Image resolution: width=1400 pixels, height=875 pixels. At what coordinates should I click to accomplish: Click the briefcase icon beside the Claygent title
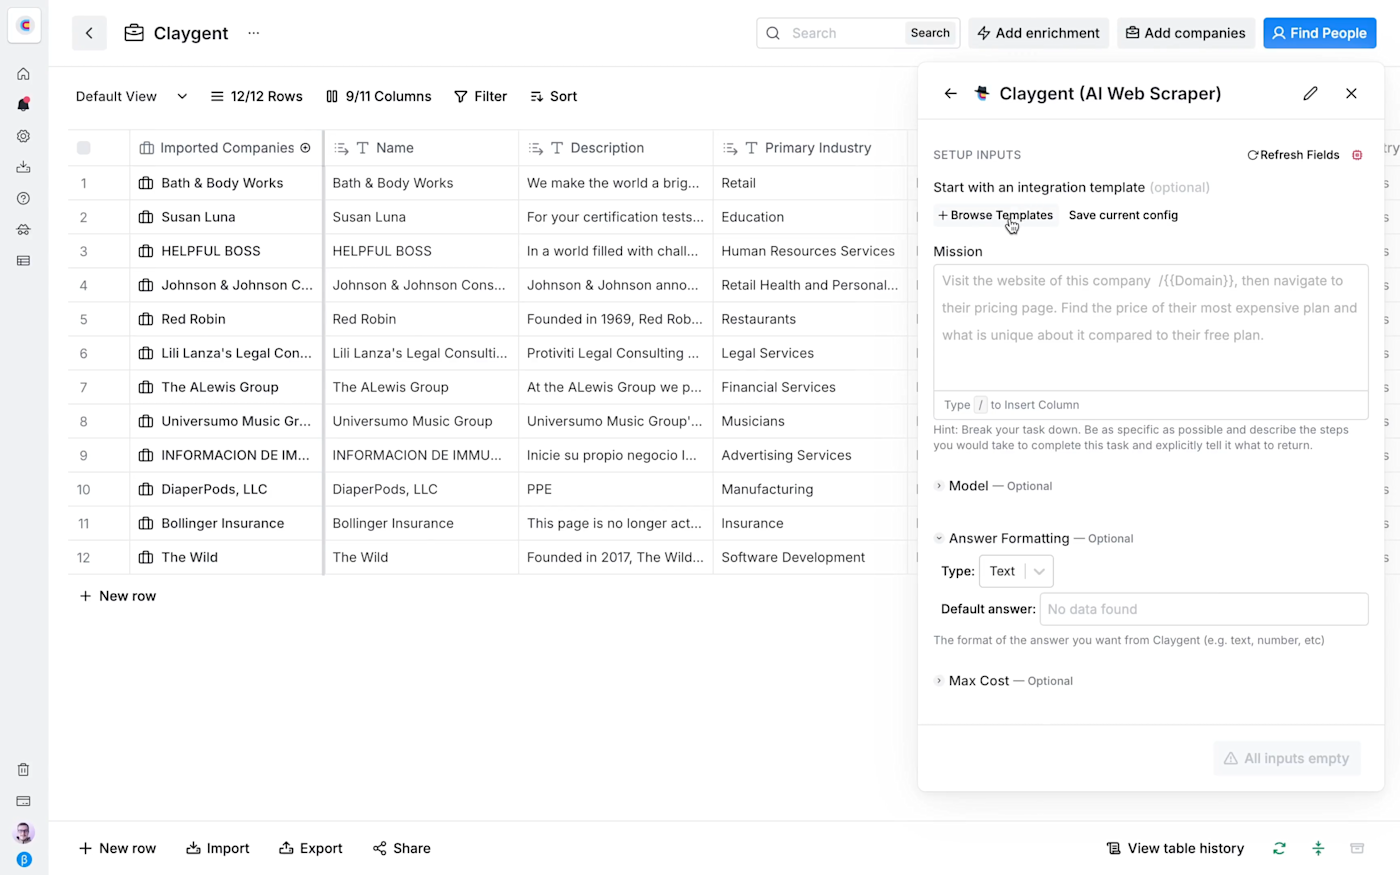134,33
